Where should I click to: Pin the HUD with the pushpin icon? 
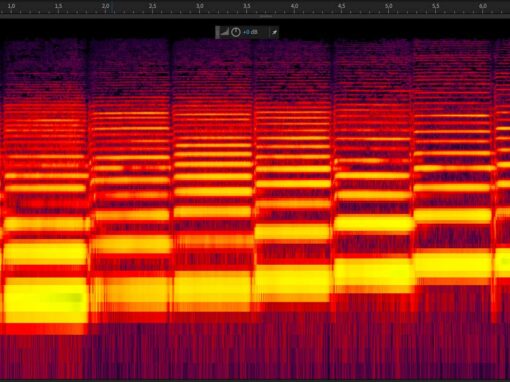(x=274, y=32)
